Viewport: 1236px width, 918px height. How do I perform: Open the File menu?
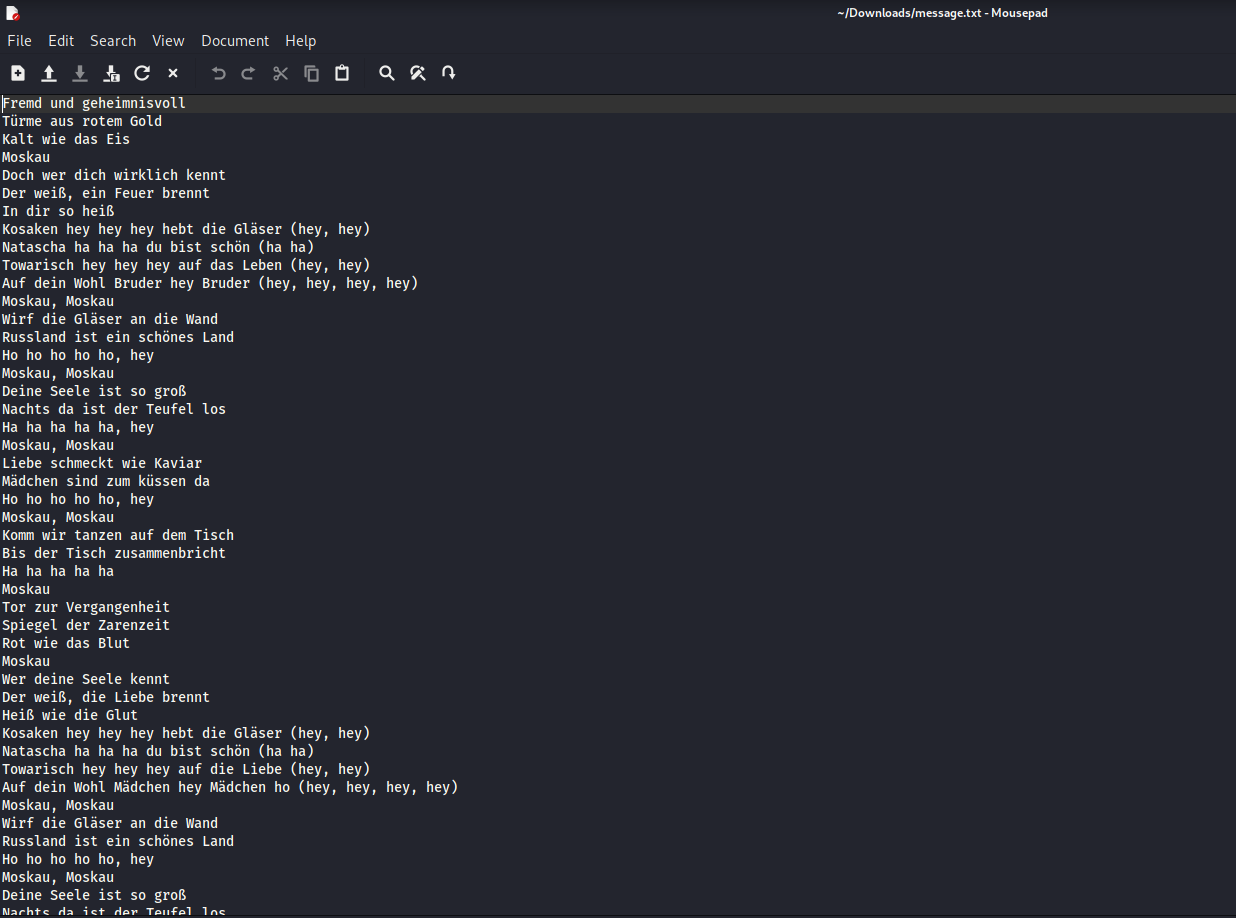coord(20,41)
